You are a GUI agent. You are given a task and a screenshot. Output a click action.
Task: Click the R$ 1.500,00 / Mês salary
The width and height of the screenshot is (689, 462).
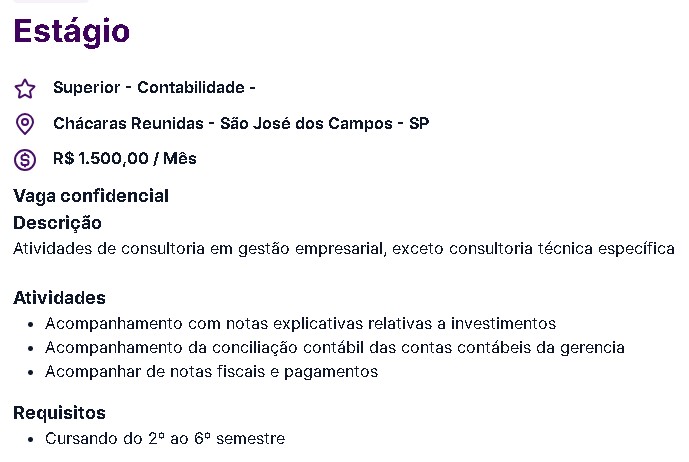pyautogui.click(x=125, y=159)
